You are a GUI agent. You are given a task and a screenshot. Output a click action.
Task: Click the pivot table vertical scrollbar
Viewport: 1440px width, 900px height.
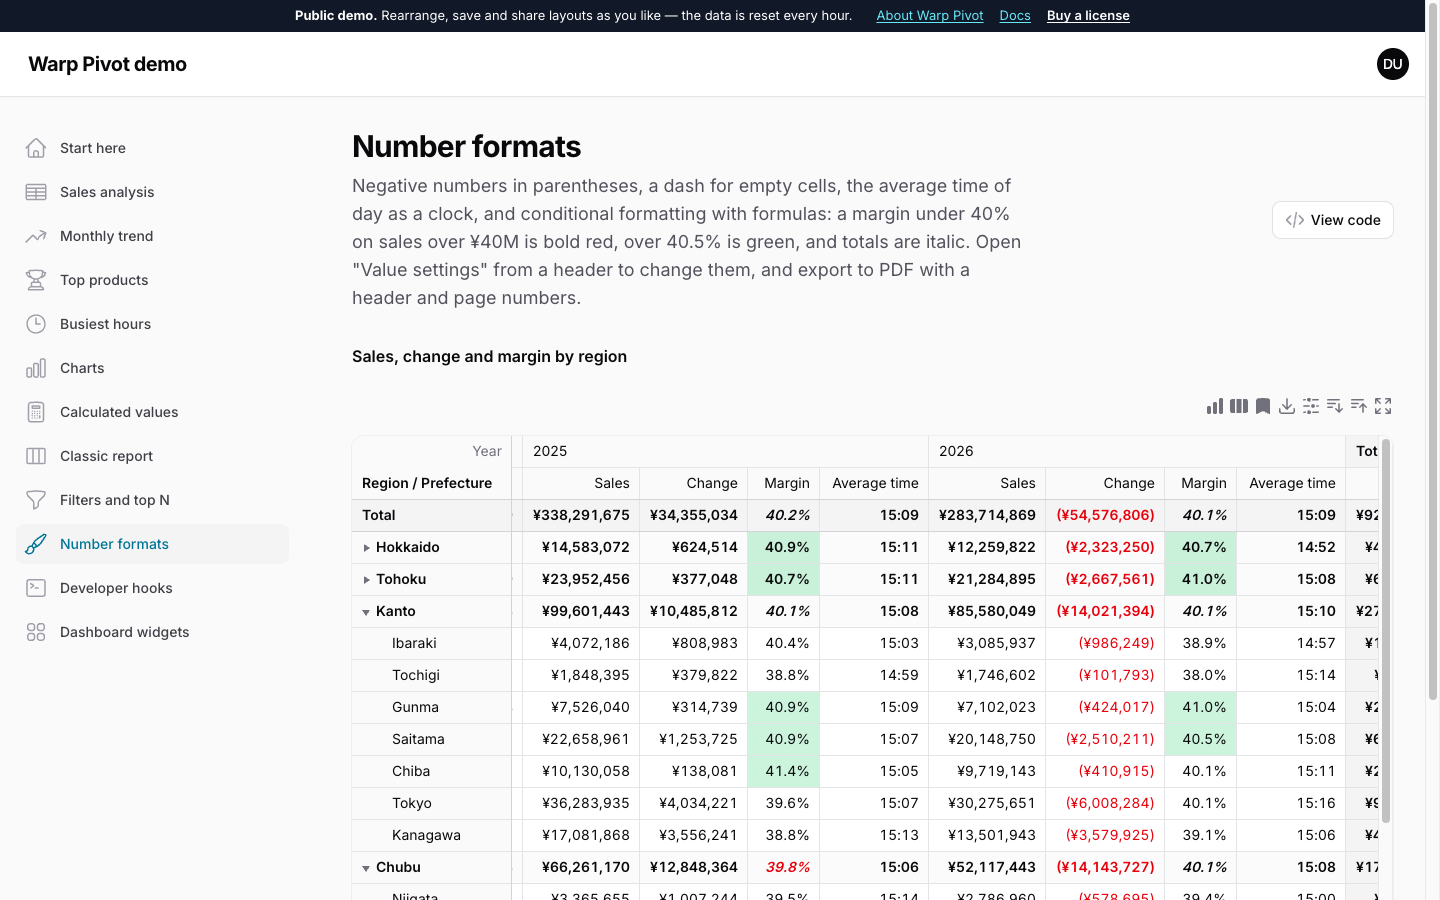(1386, 630)
